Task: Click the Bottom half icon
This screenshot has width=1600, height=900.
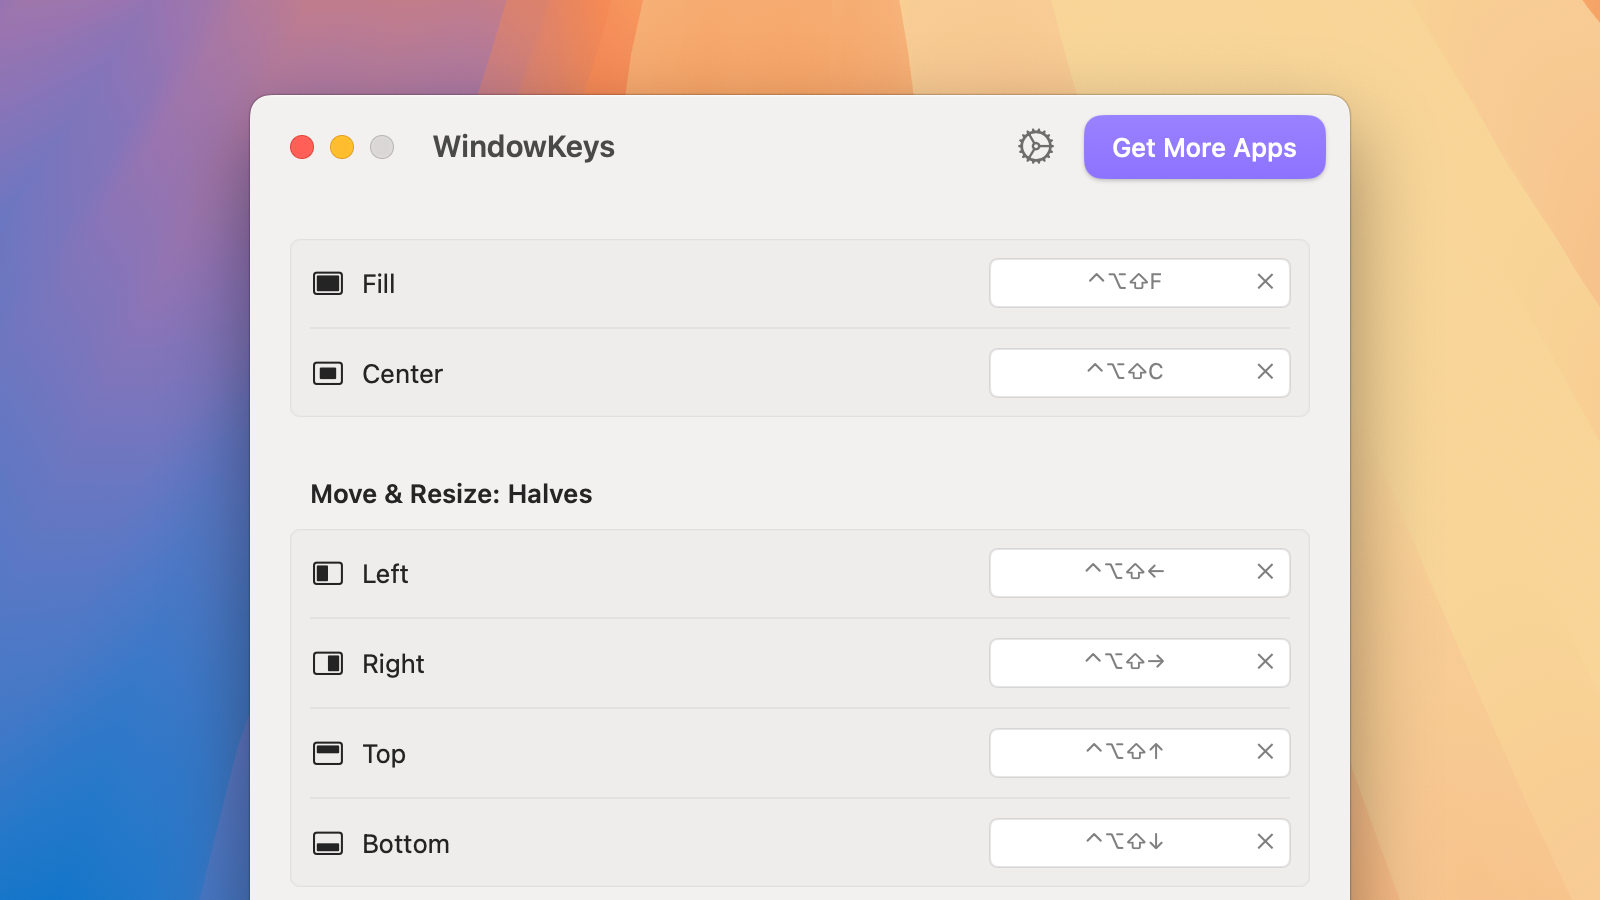Action: coord(328,843)
